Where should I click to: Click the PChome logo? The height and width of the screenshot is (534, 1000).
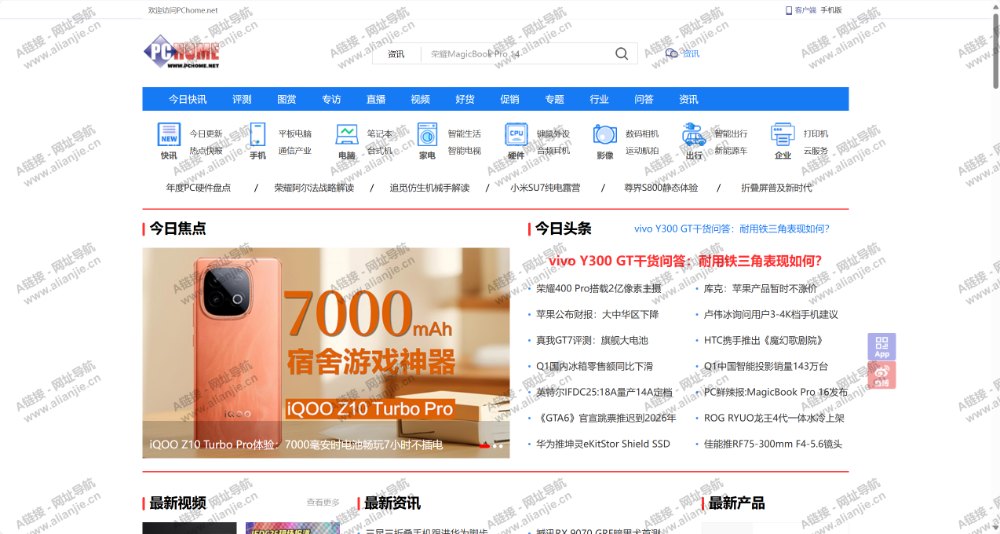[182, 52]
